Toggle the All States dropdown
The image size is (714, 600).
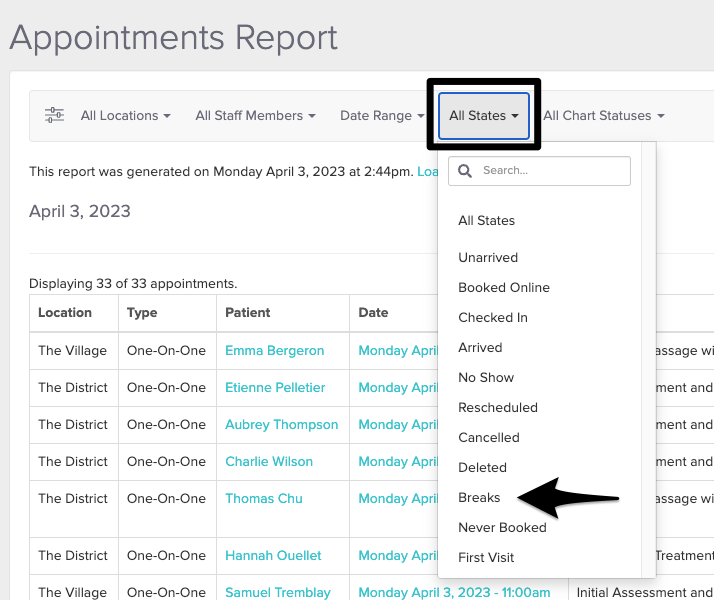pos(484,116)
